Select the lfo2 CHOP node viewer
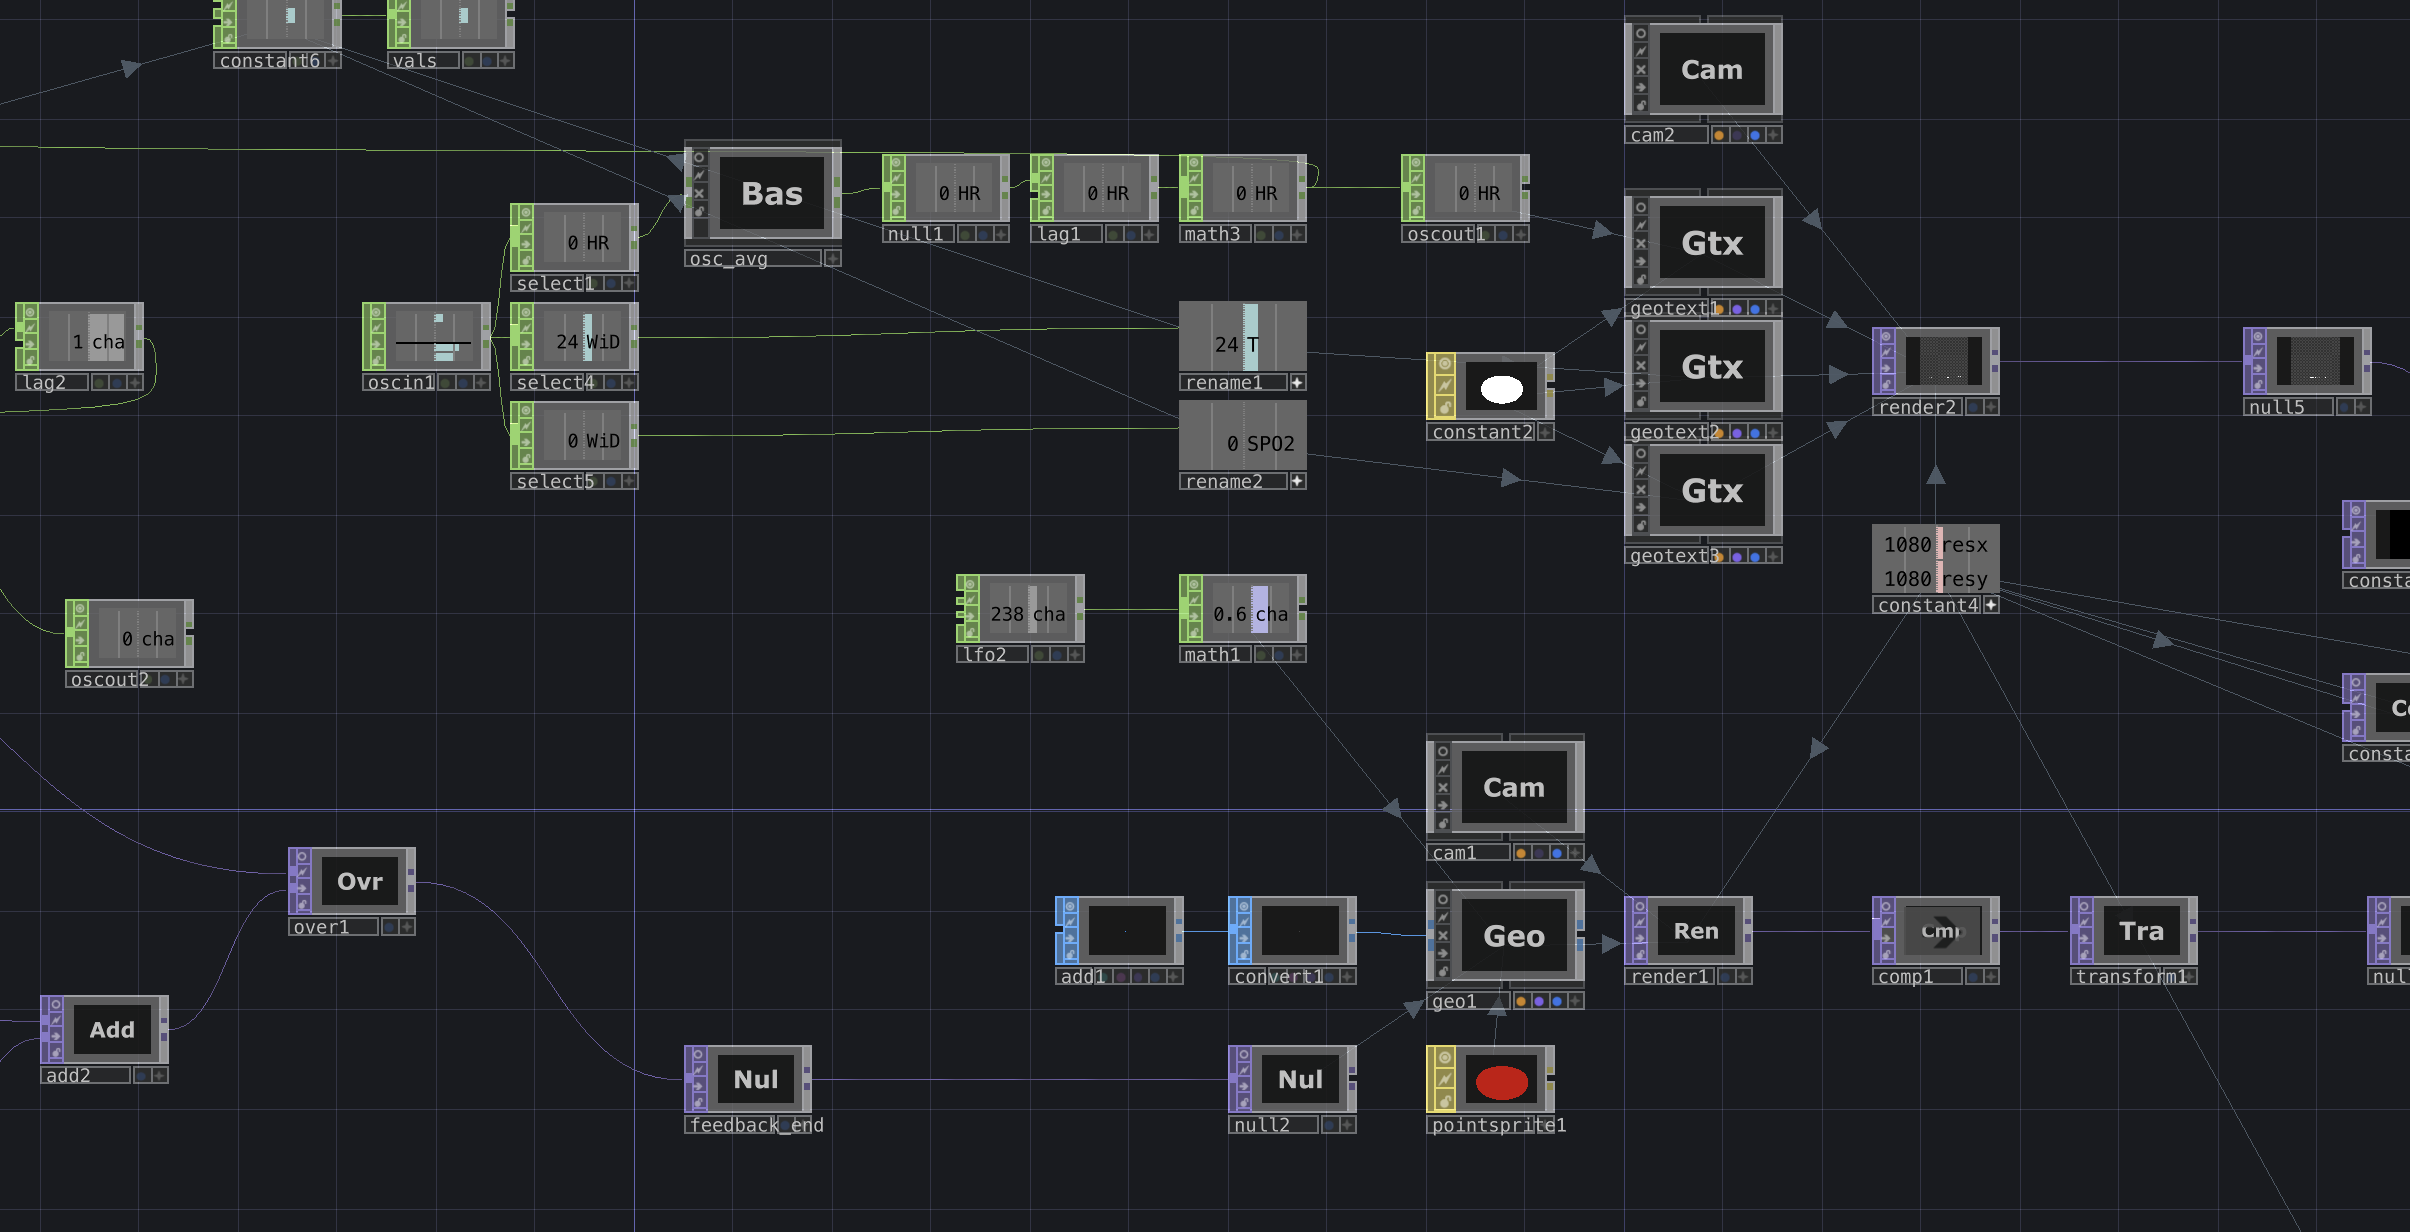The width and height of the screenshot is (2410, 1232). [x=1029, y=609]
